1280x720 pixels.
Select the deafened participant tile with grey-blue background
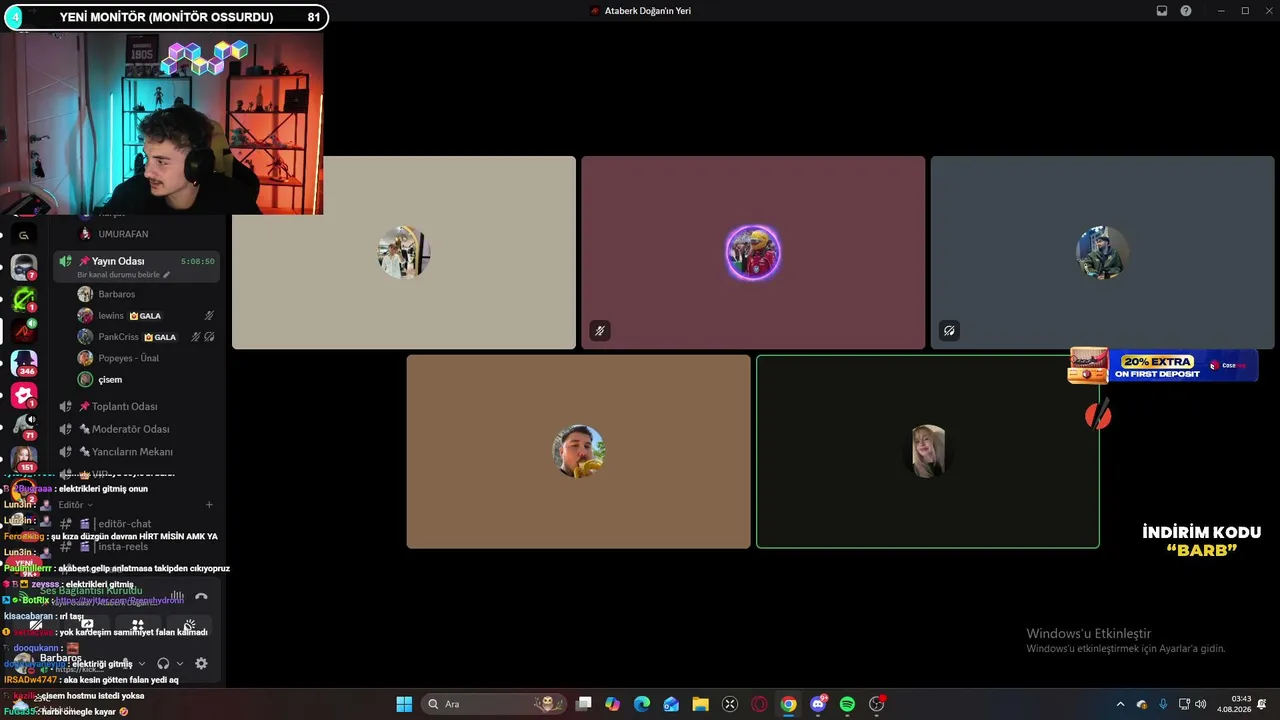click(x=1102, y=252)
